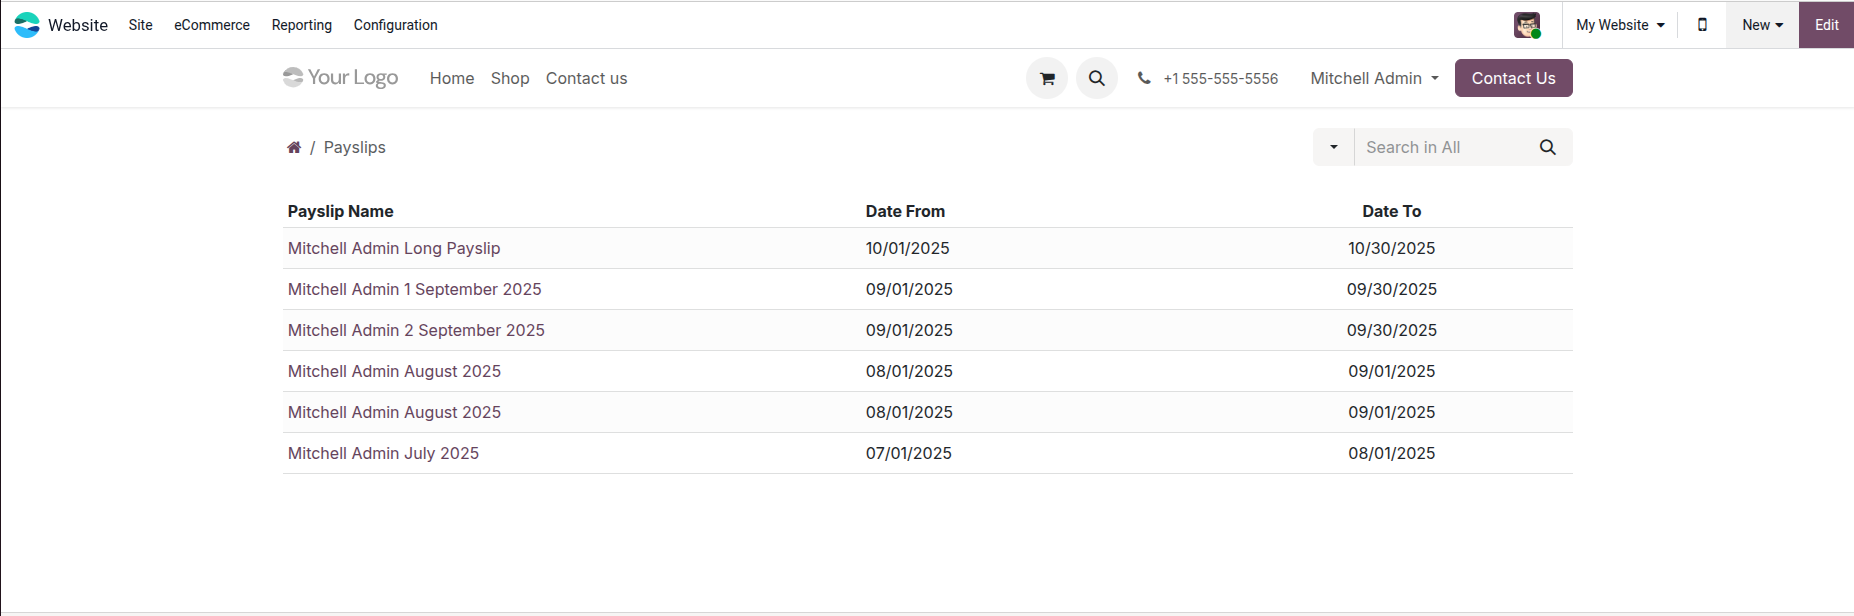Select date to 08/01/2025 cell
The height and width of the screenshot is (616, 1854).
coord(1391,453)
